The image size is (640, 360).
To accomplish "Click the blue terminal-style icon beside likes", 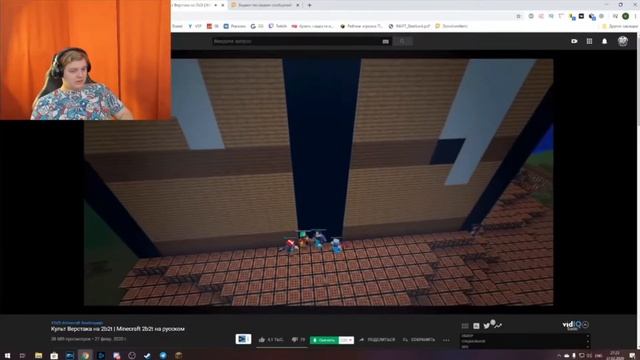I will [x=243, y=339].
